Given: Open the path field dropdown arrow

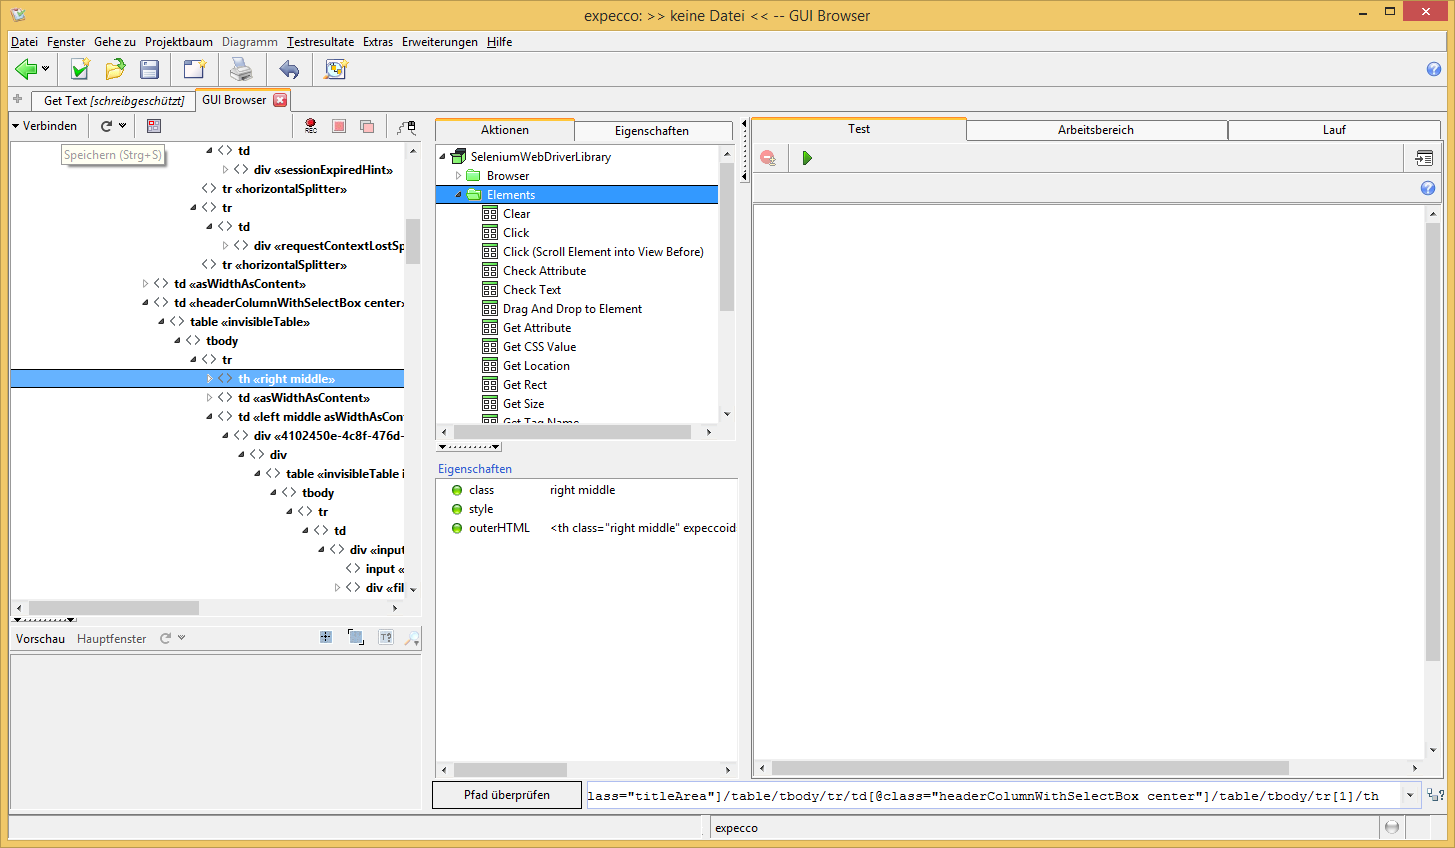Looking at the screenshot, I should point(1410,796).
